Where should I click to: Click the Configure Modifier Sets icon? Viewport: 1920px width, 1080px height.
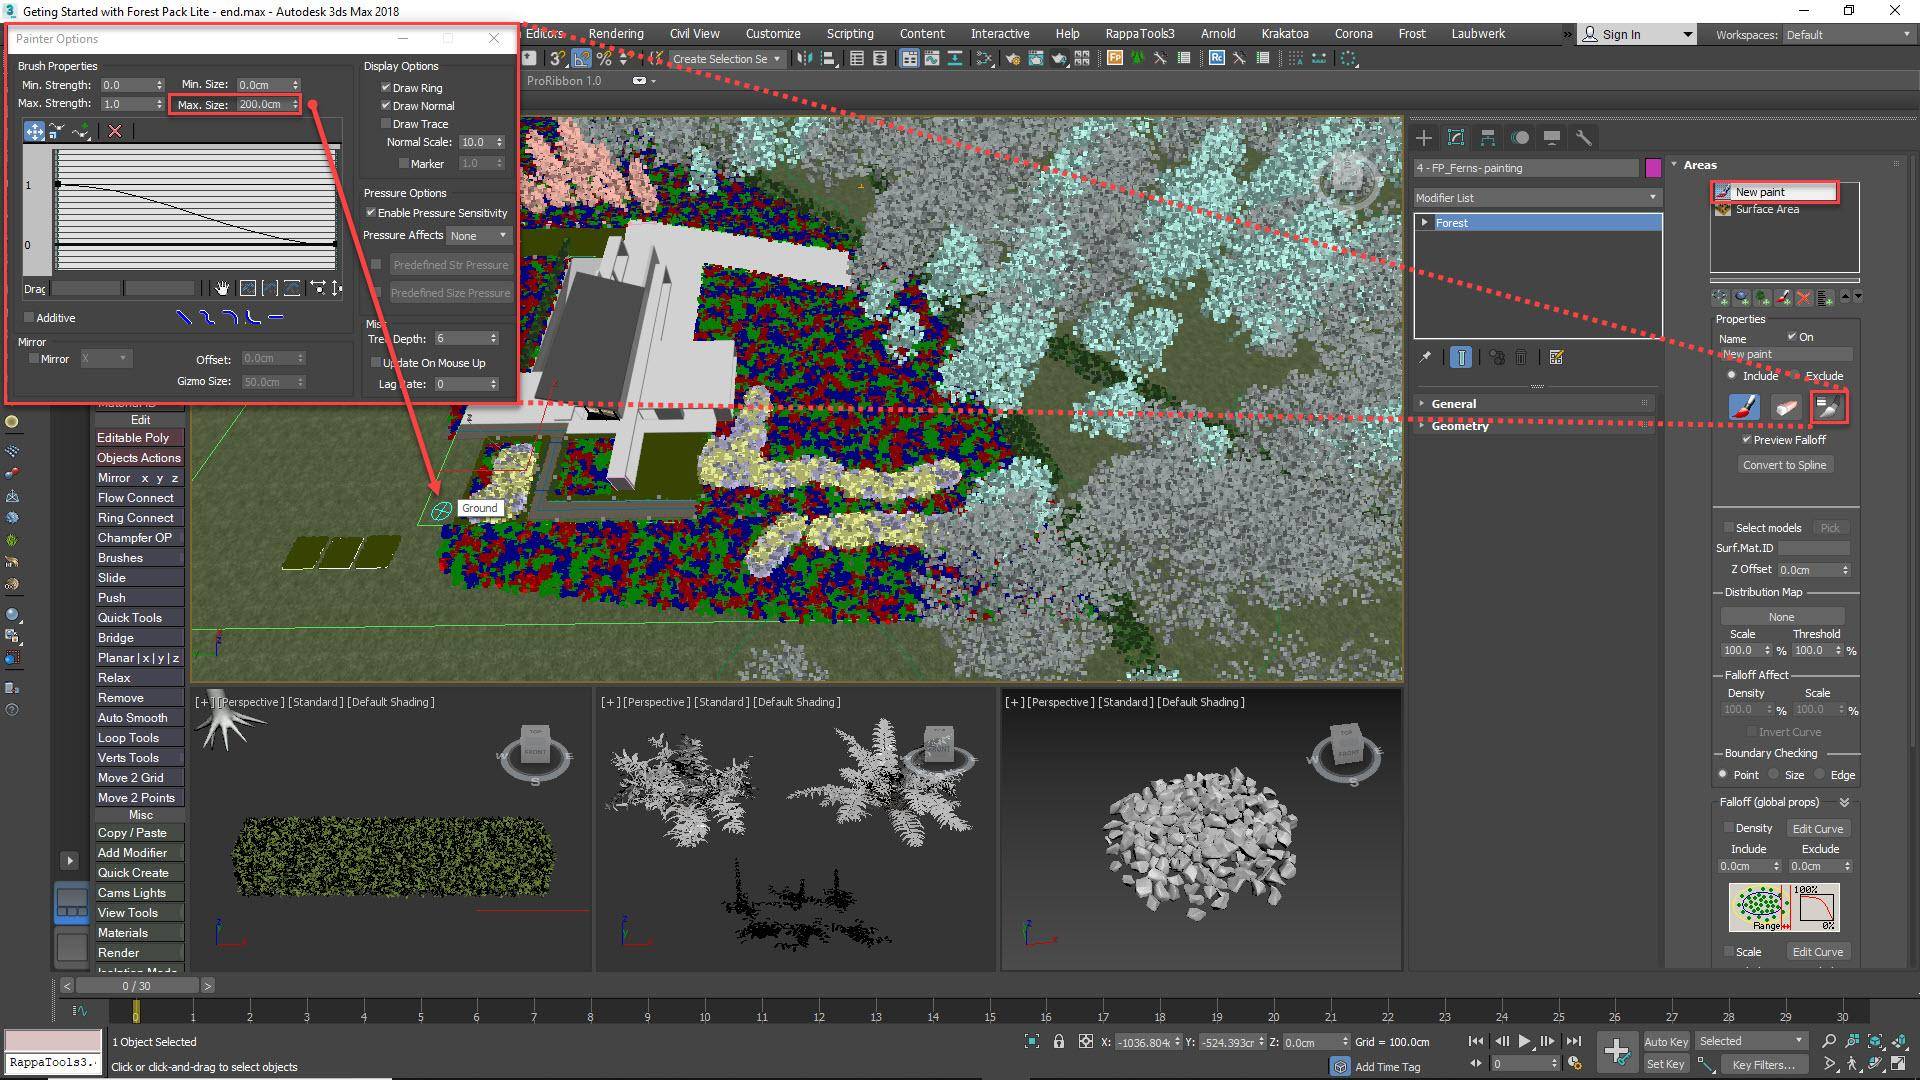point(1554,357)
